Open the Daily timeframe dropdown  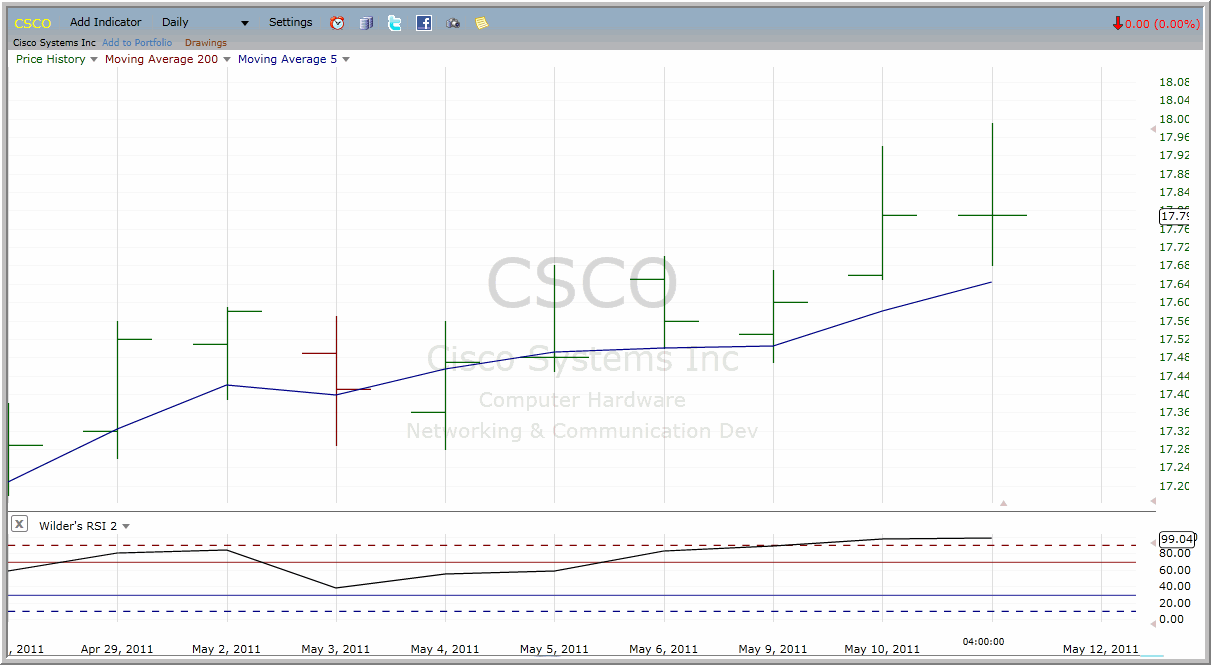coord(205,22)
